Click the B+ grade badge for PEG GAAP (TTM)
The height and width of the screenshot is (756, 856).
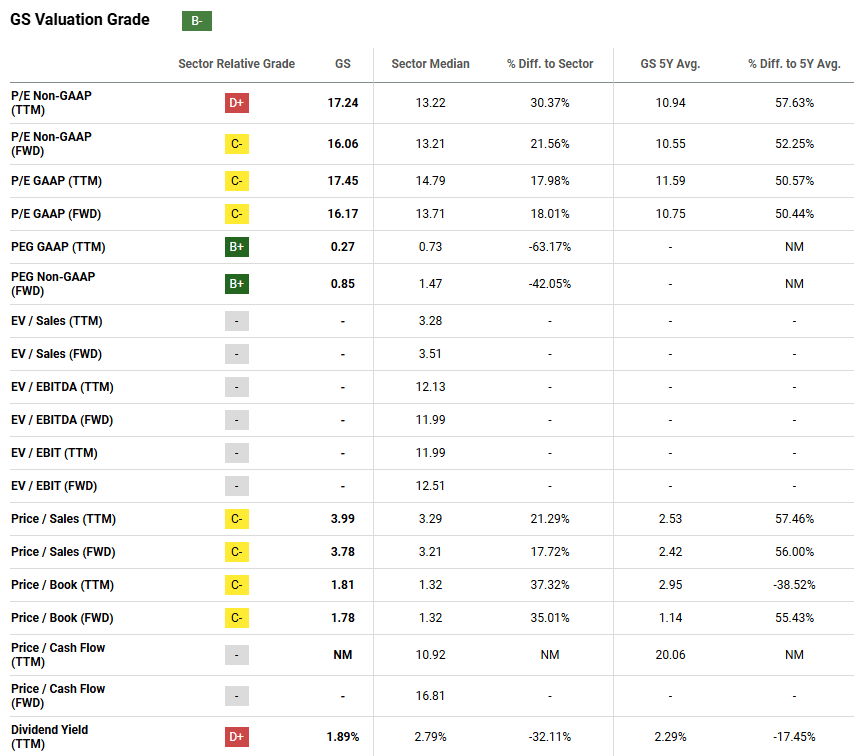[x=237, y=247]
